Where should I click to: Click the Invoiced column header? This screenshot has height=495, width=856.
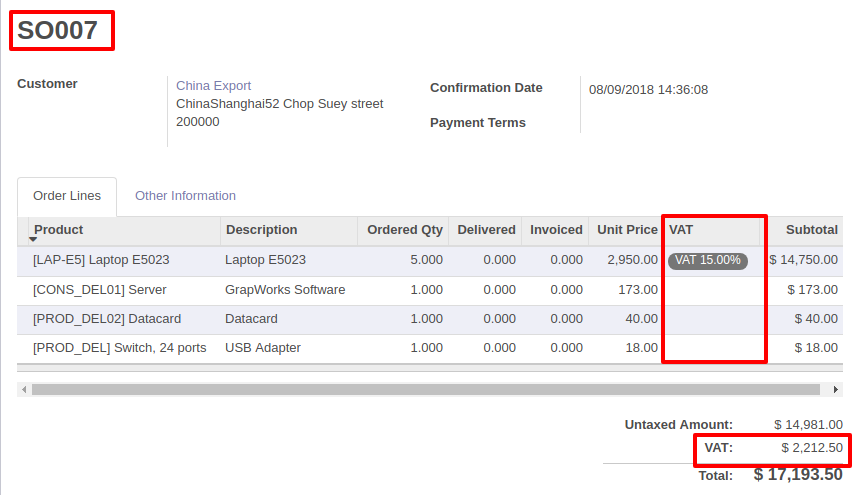click(556, 230)
